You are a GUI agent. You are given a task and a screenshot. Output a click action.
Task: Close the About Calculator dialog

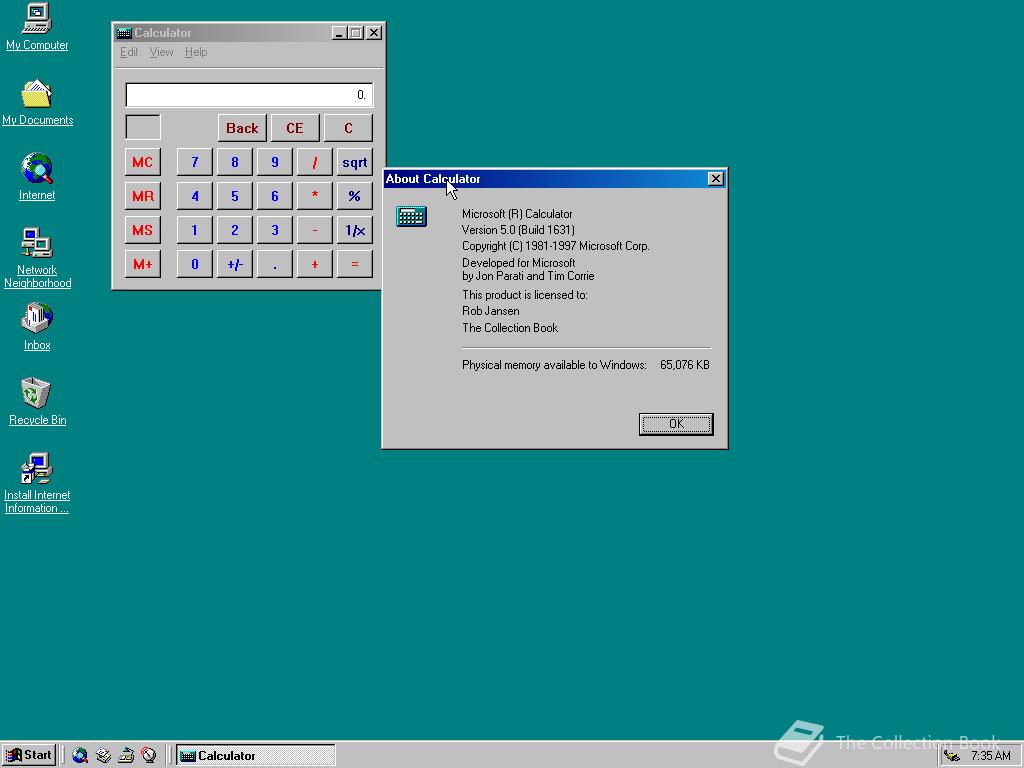tap(716, 178)
